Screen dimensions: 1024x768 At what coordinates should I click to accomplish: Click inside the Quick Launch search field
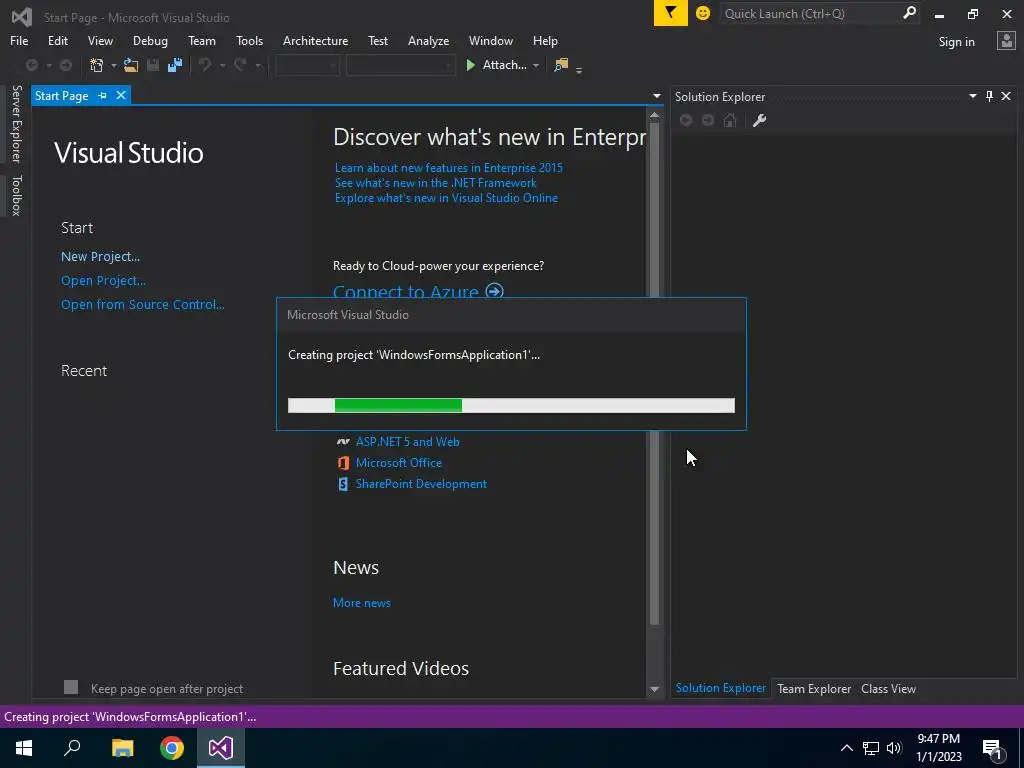click(x=810, y=14)
